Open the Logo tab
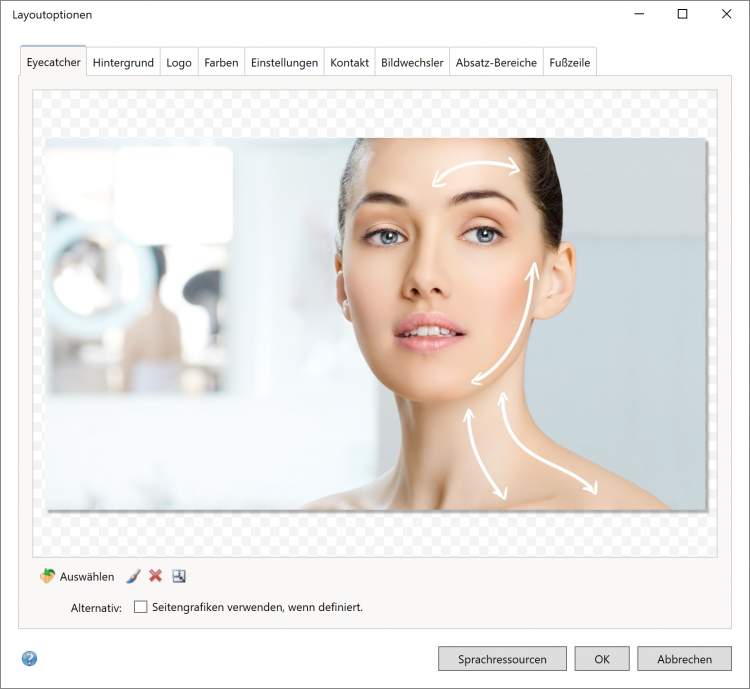The height and width of the screenshot is (689, 750). (x=179, y=62)
